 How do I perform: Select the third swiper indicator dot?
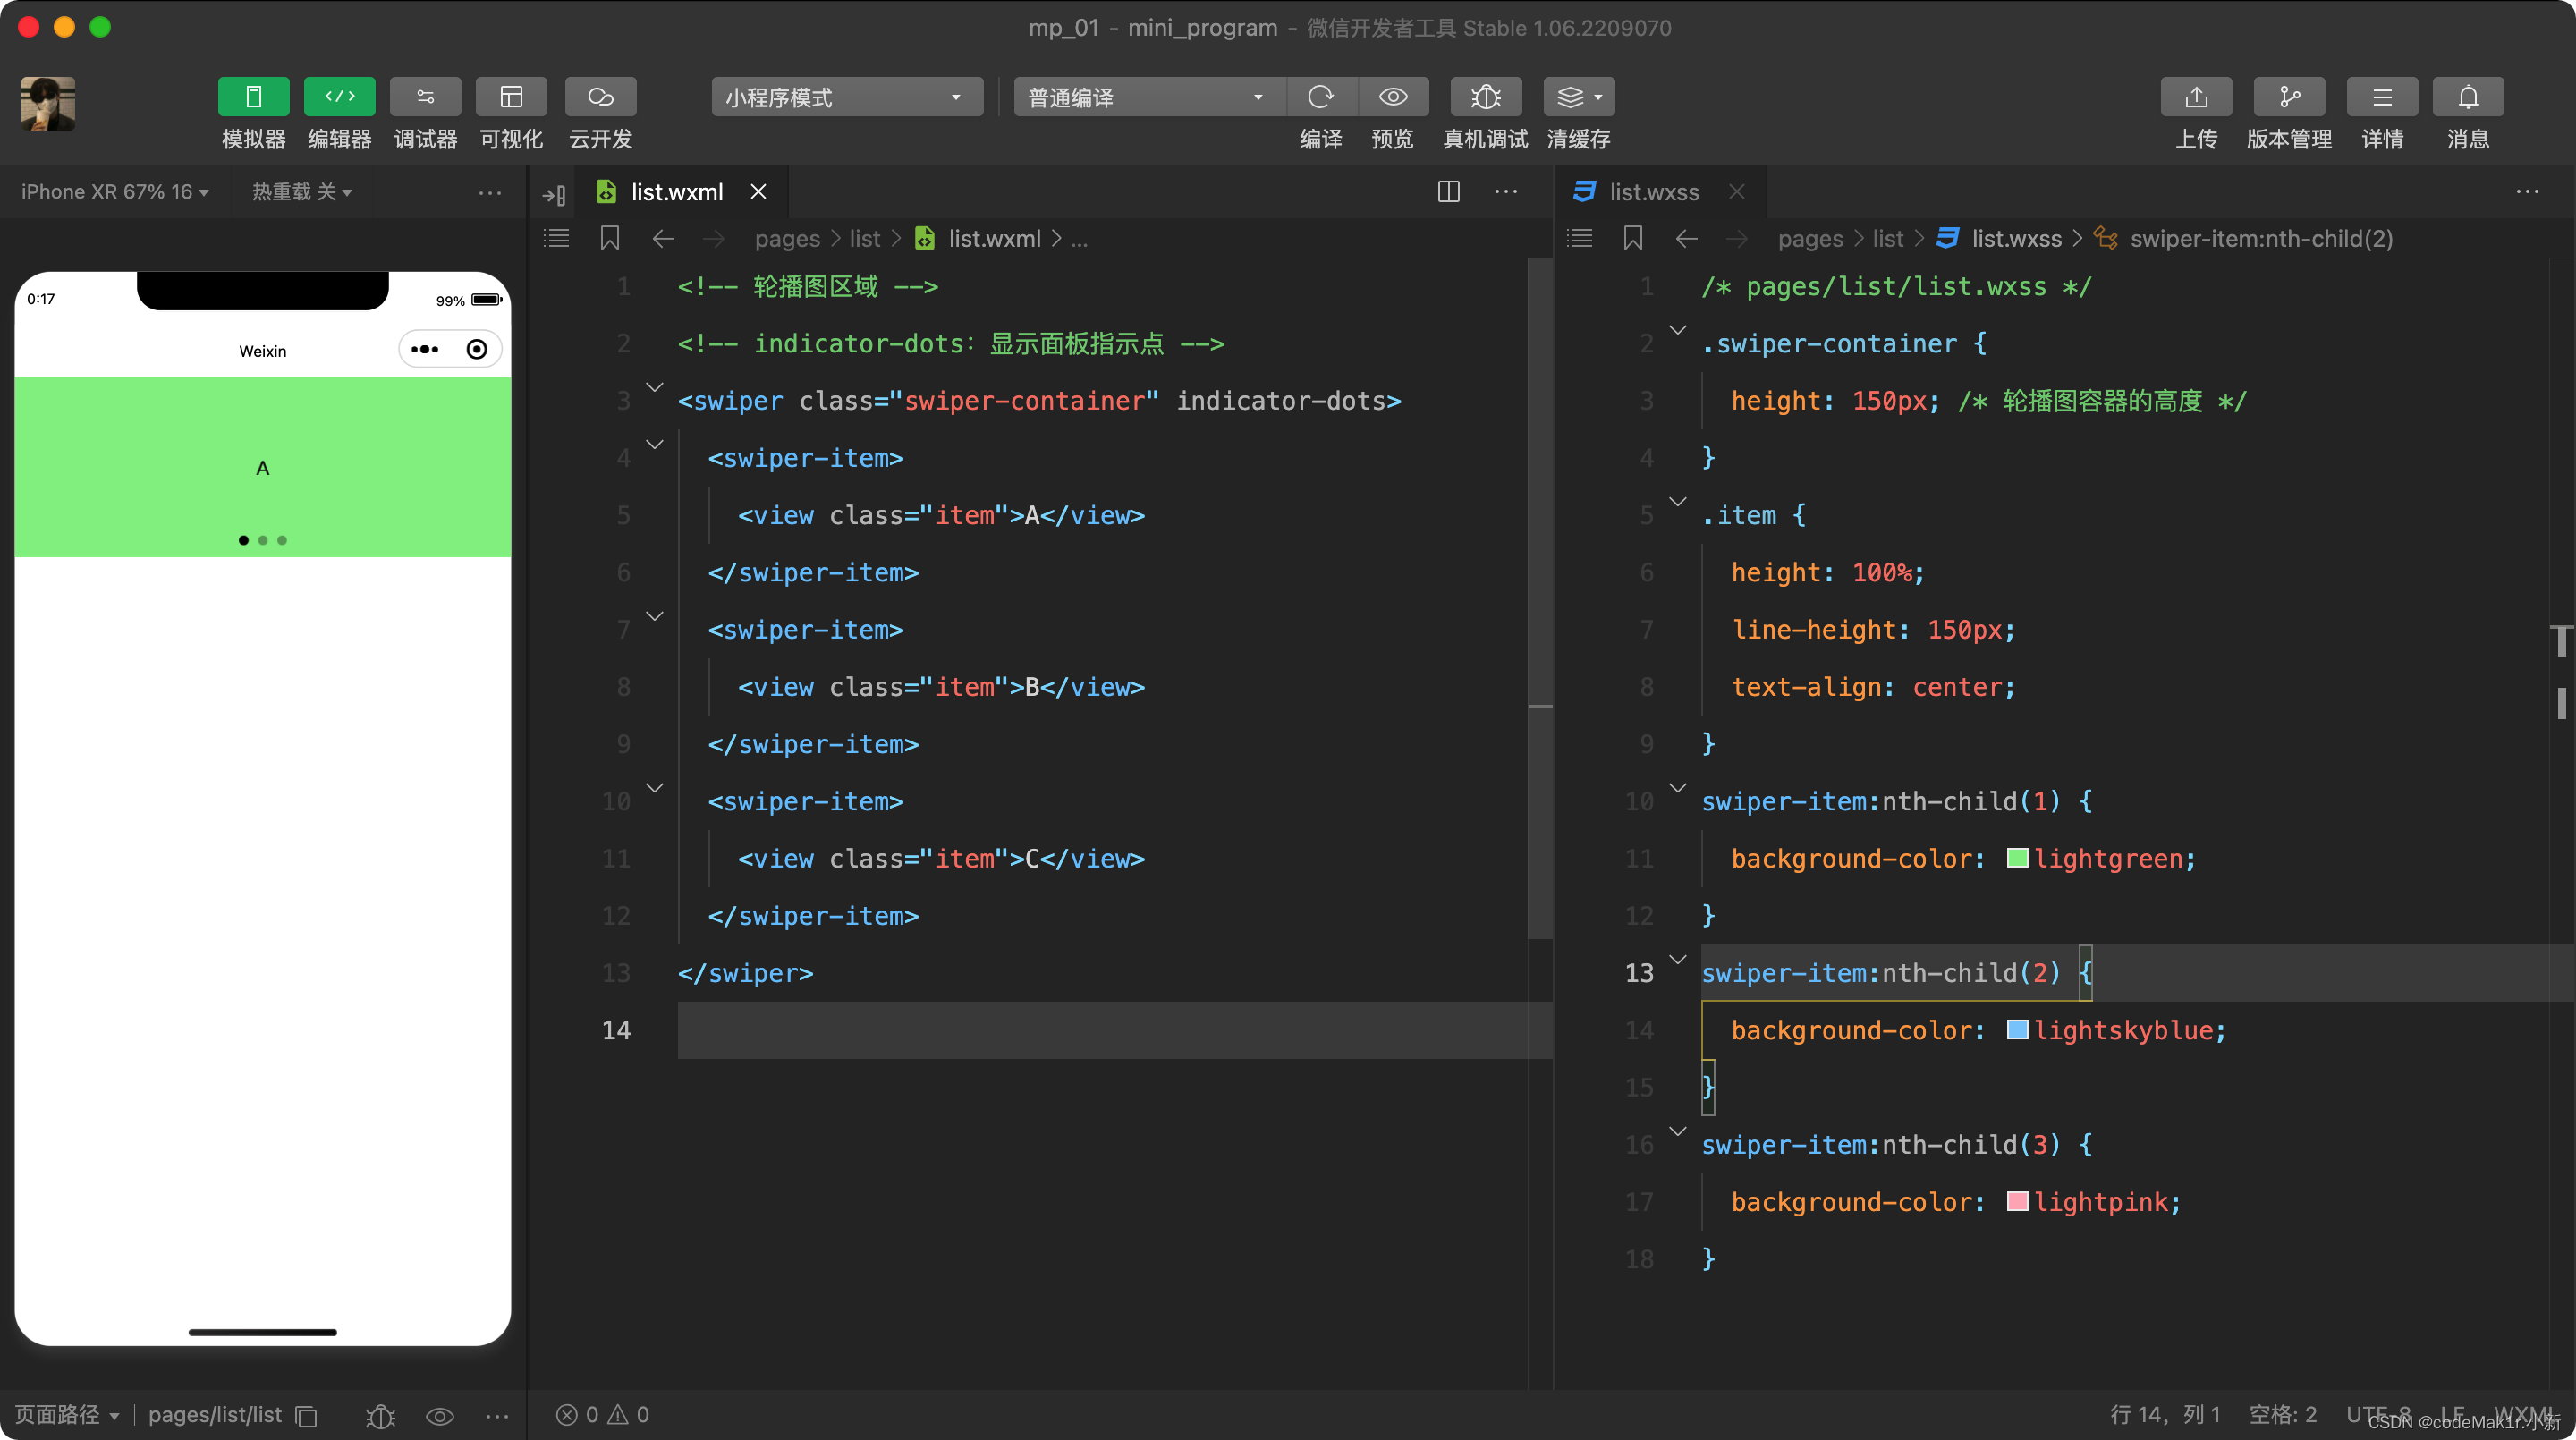(x=282, y=540)
